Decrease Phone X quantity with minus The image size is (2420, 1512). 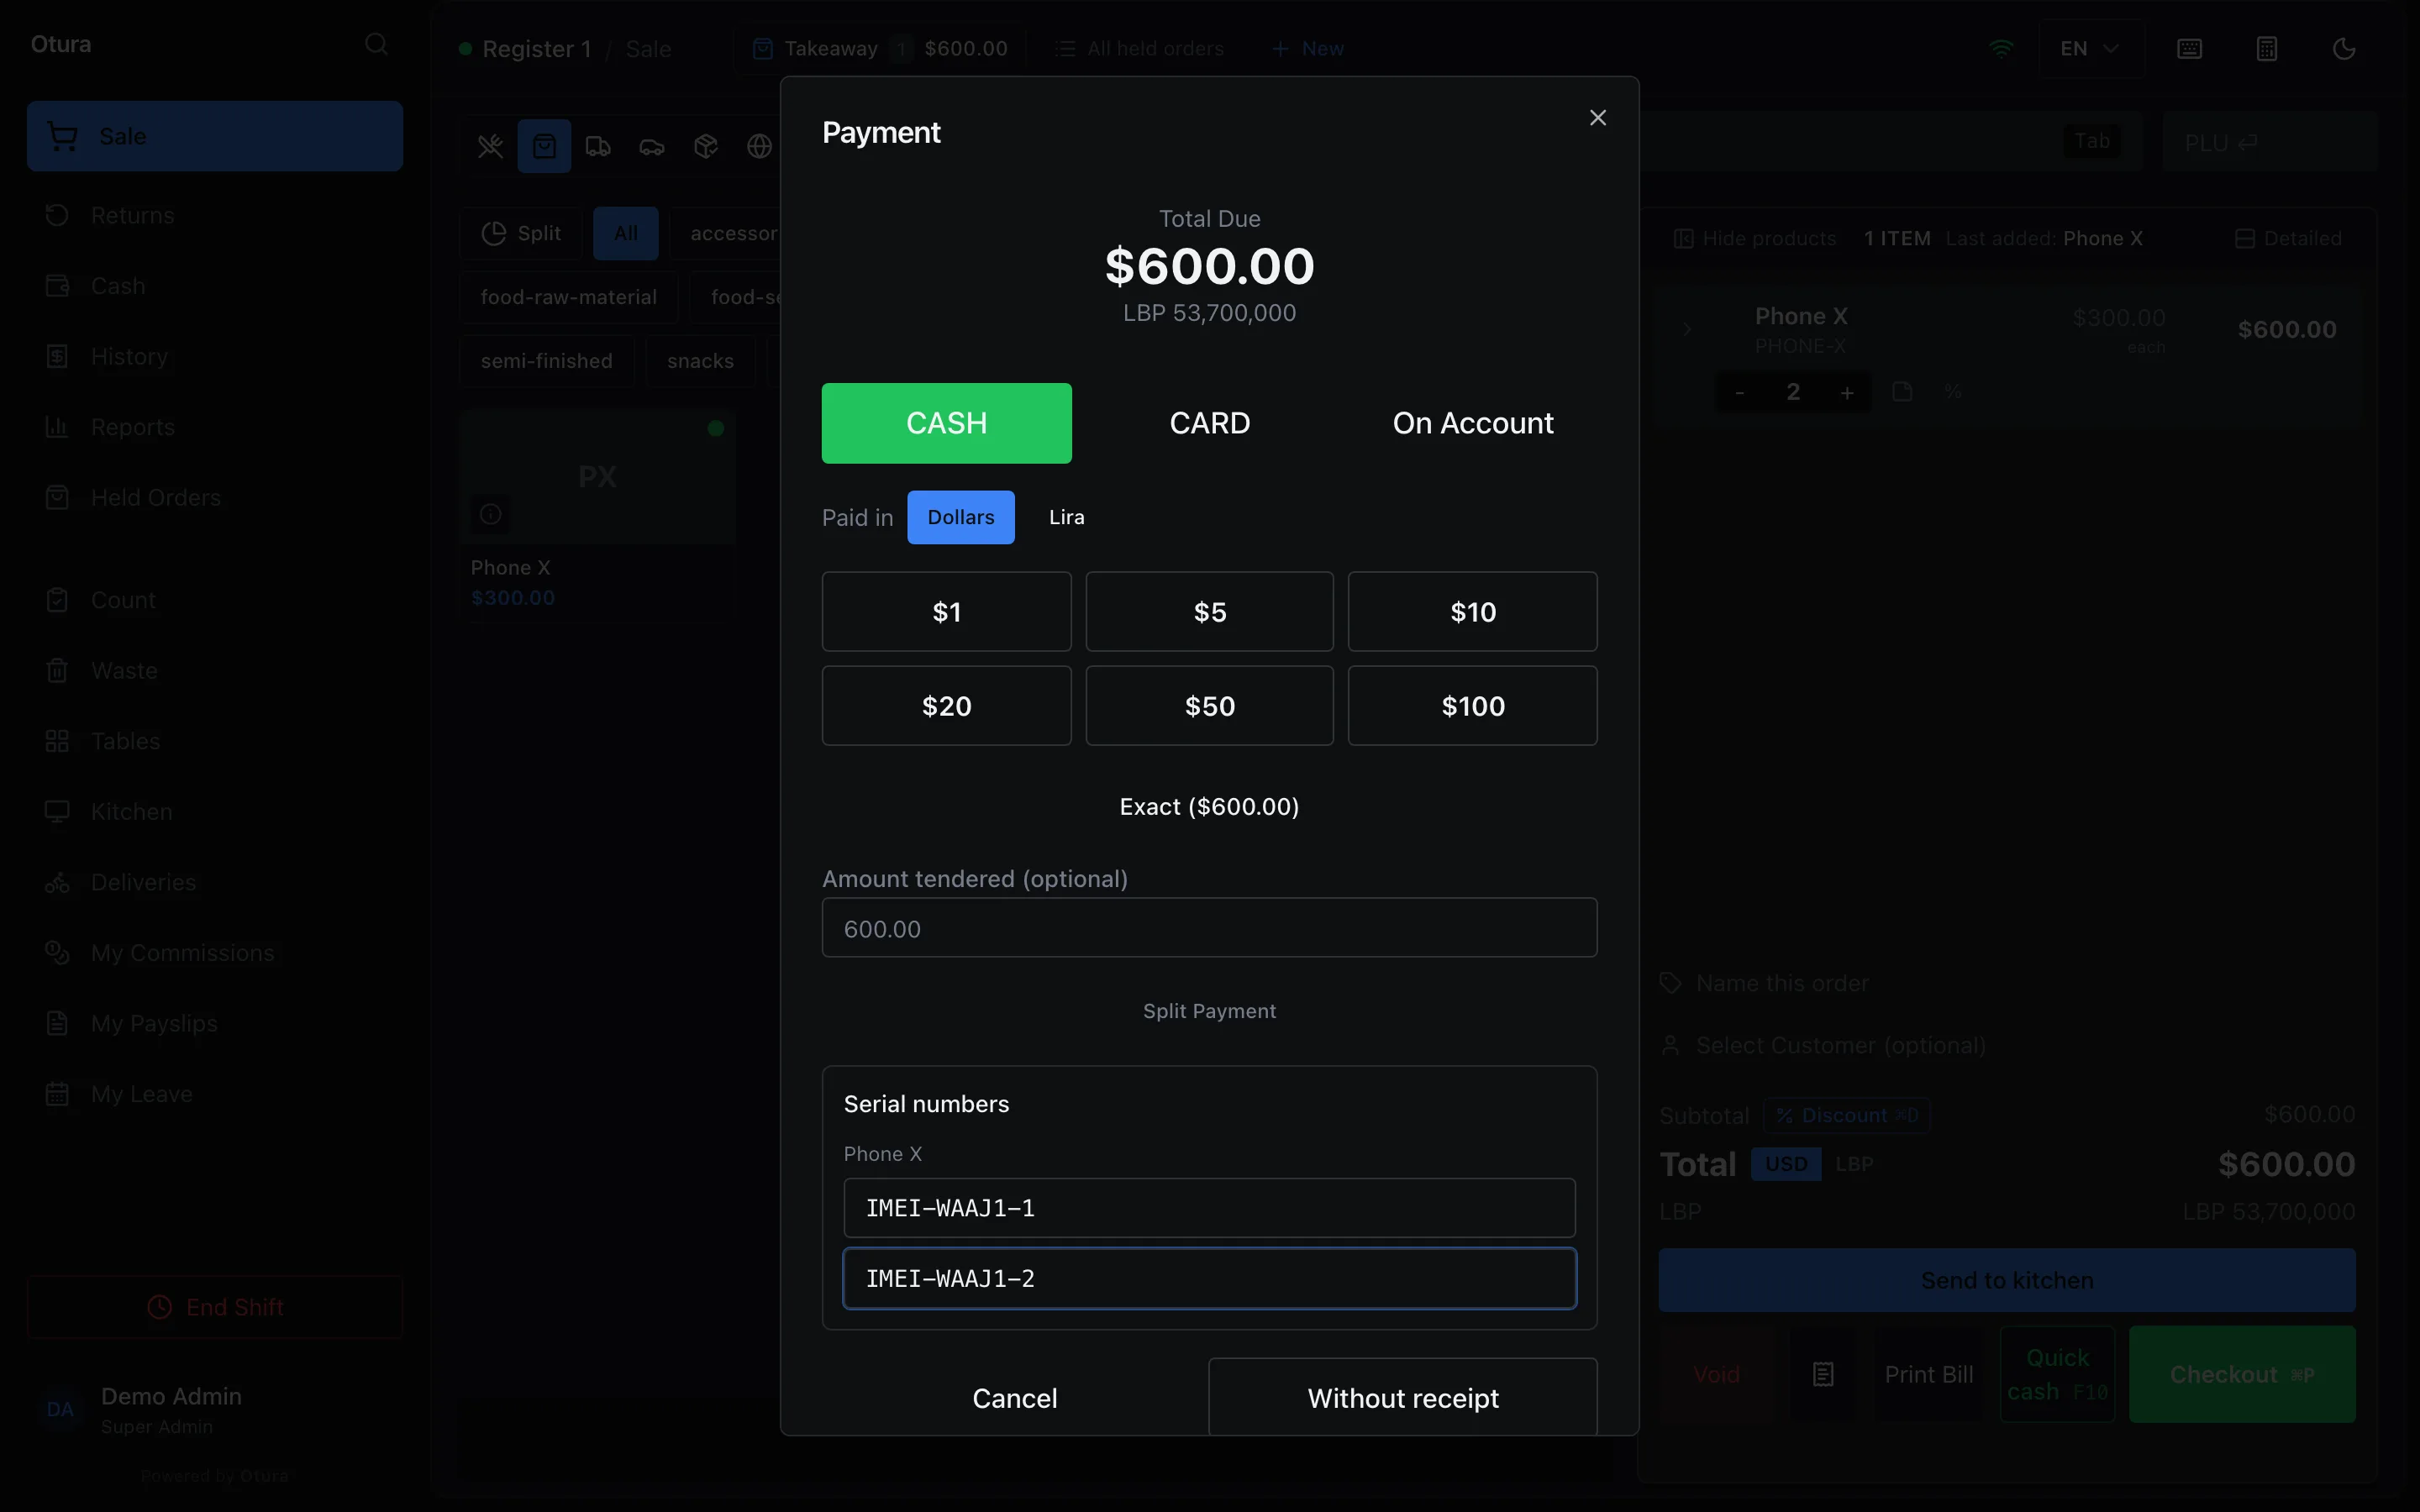pyautogui.click(x=1740, y=392)
